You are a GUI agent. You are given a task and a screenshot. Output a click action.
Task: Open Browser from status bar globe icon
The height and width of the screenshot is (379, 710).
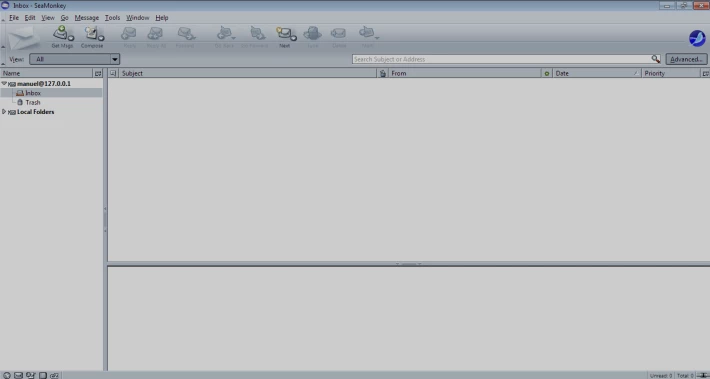7,375
